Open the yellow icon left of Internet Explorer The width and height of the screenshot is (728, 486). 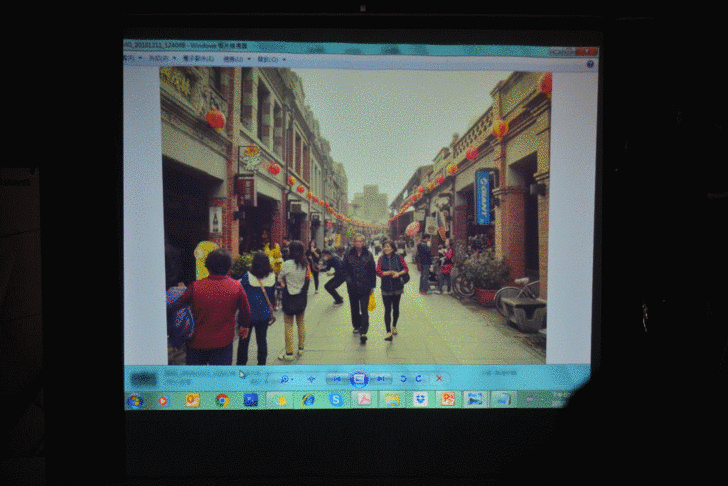[x=280, y=400]
